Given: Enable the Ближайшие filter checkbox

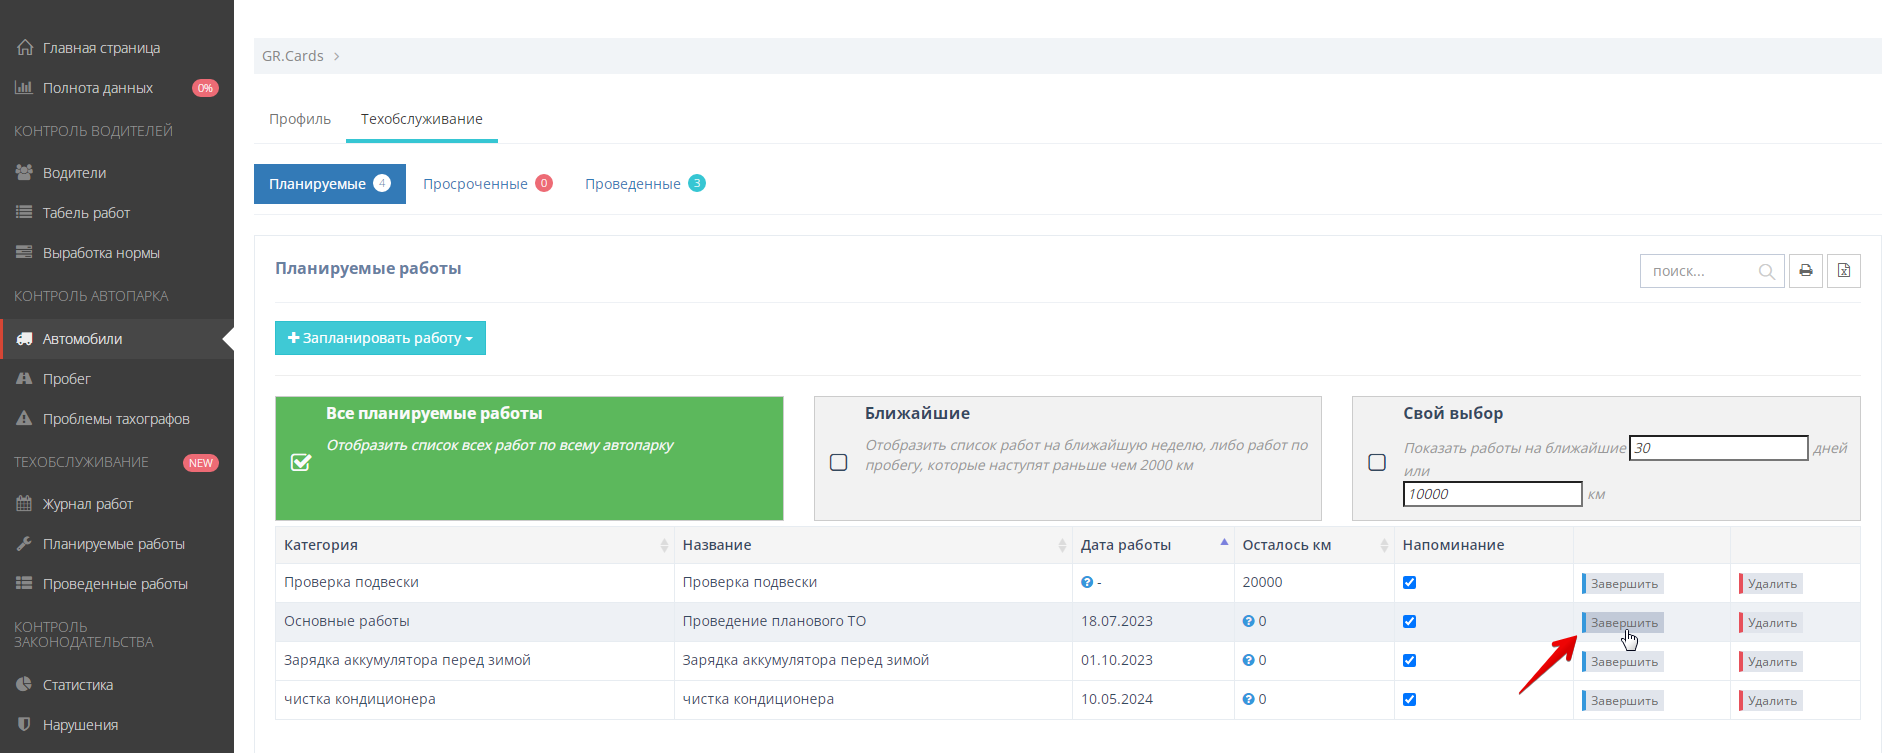Looking at the screenshot, I should pos(839,462).
